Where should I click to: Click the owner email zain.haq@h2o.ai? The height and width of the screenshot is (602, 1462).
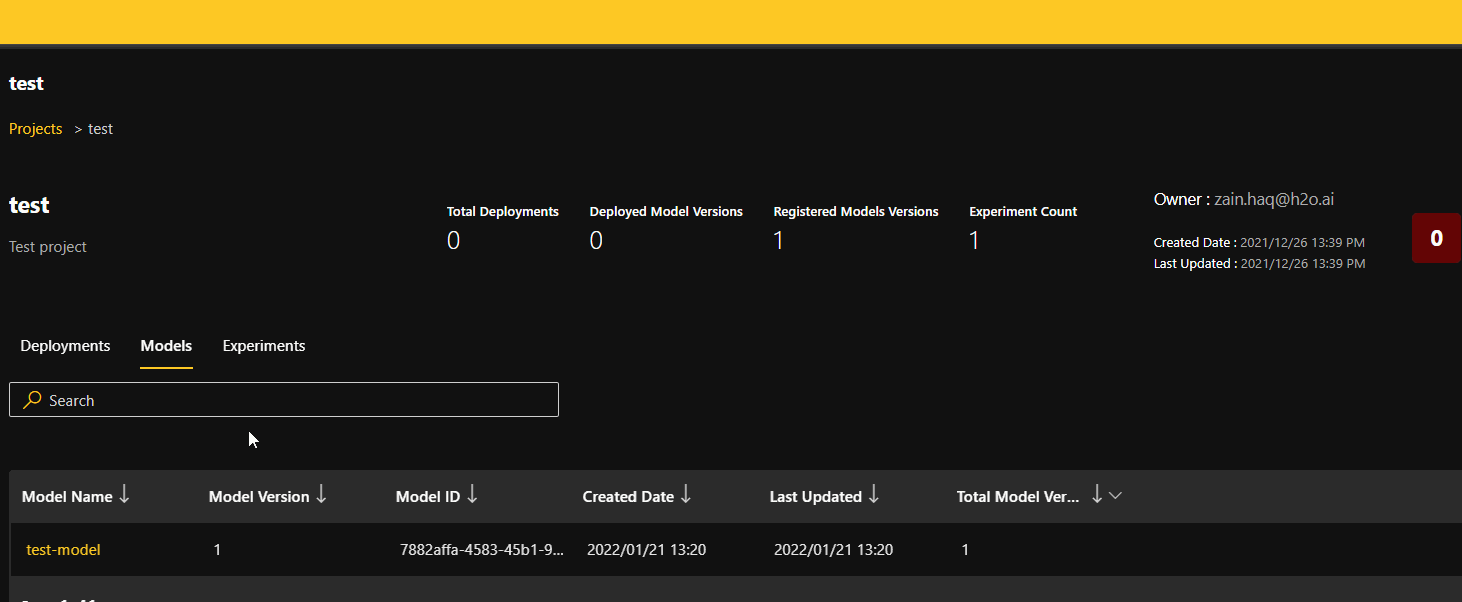coord(1274,199)
